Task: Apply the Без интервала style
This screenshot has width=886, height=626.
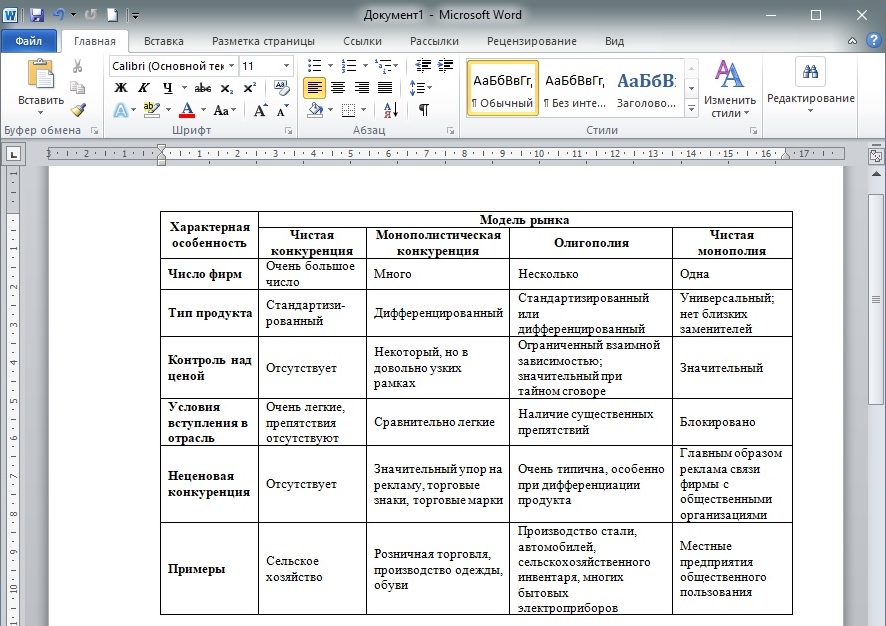Action: point(575,89)
